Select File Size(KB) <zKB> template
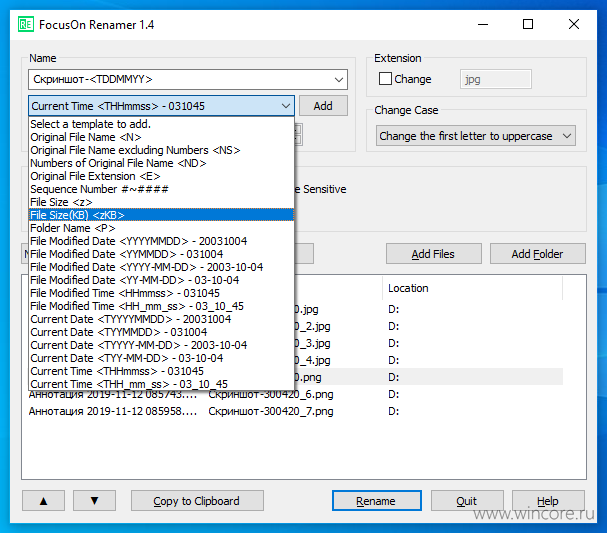This screenshot has width=607, height=533. point(161,215)
